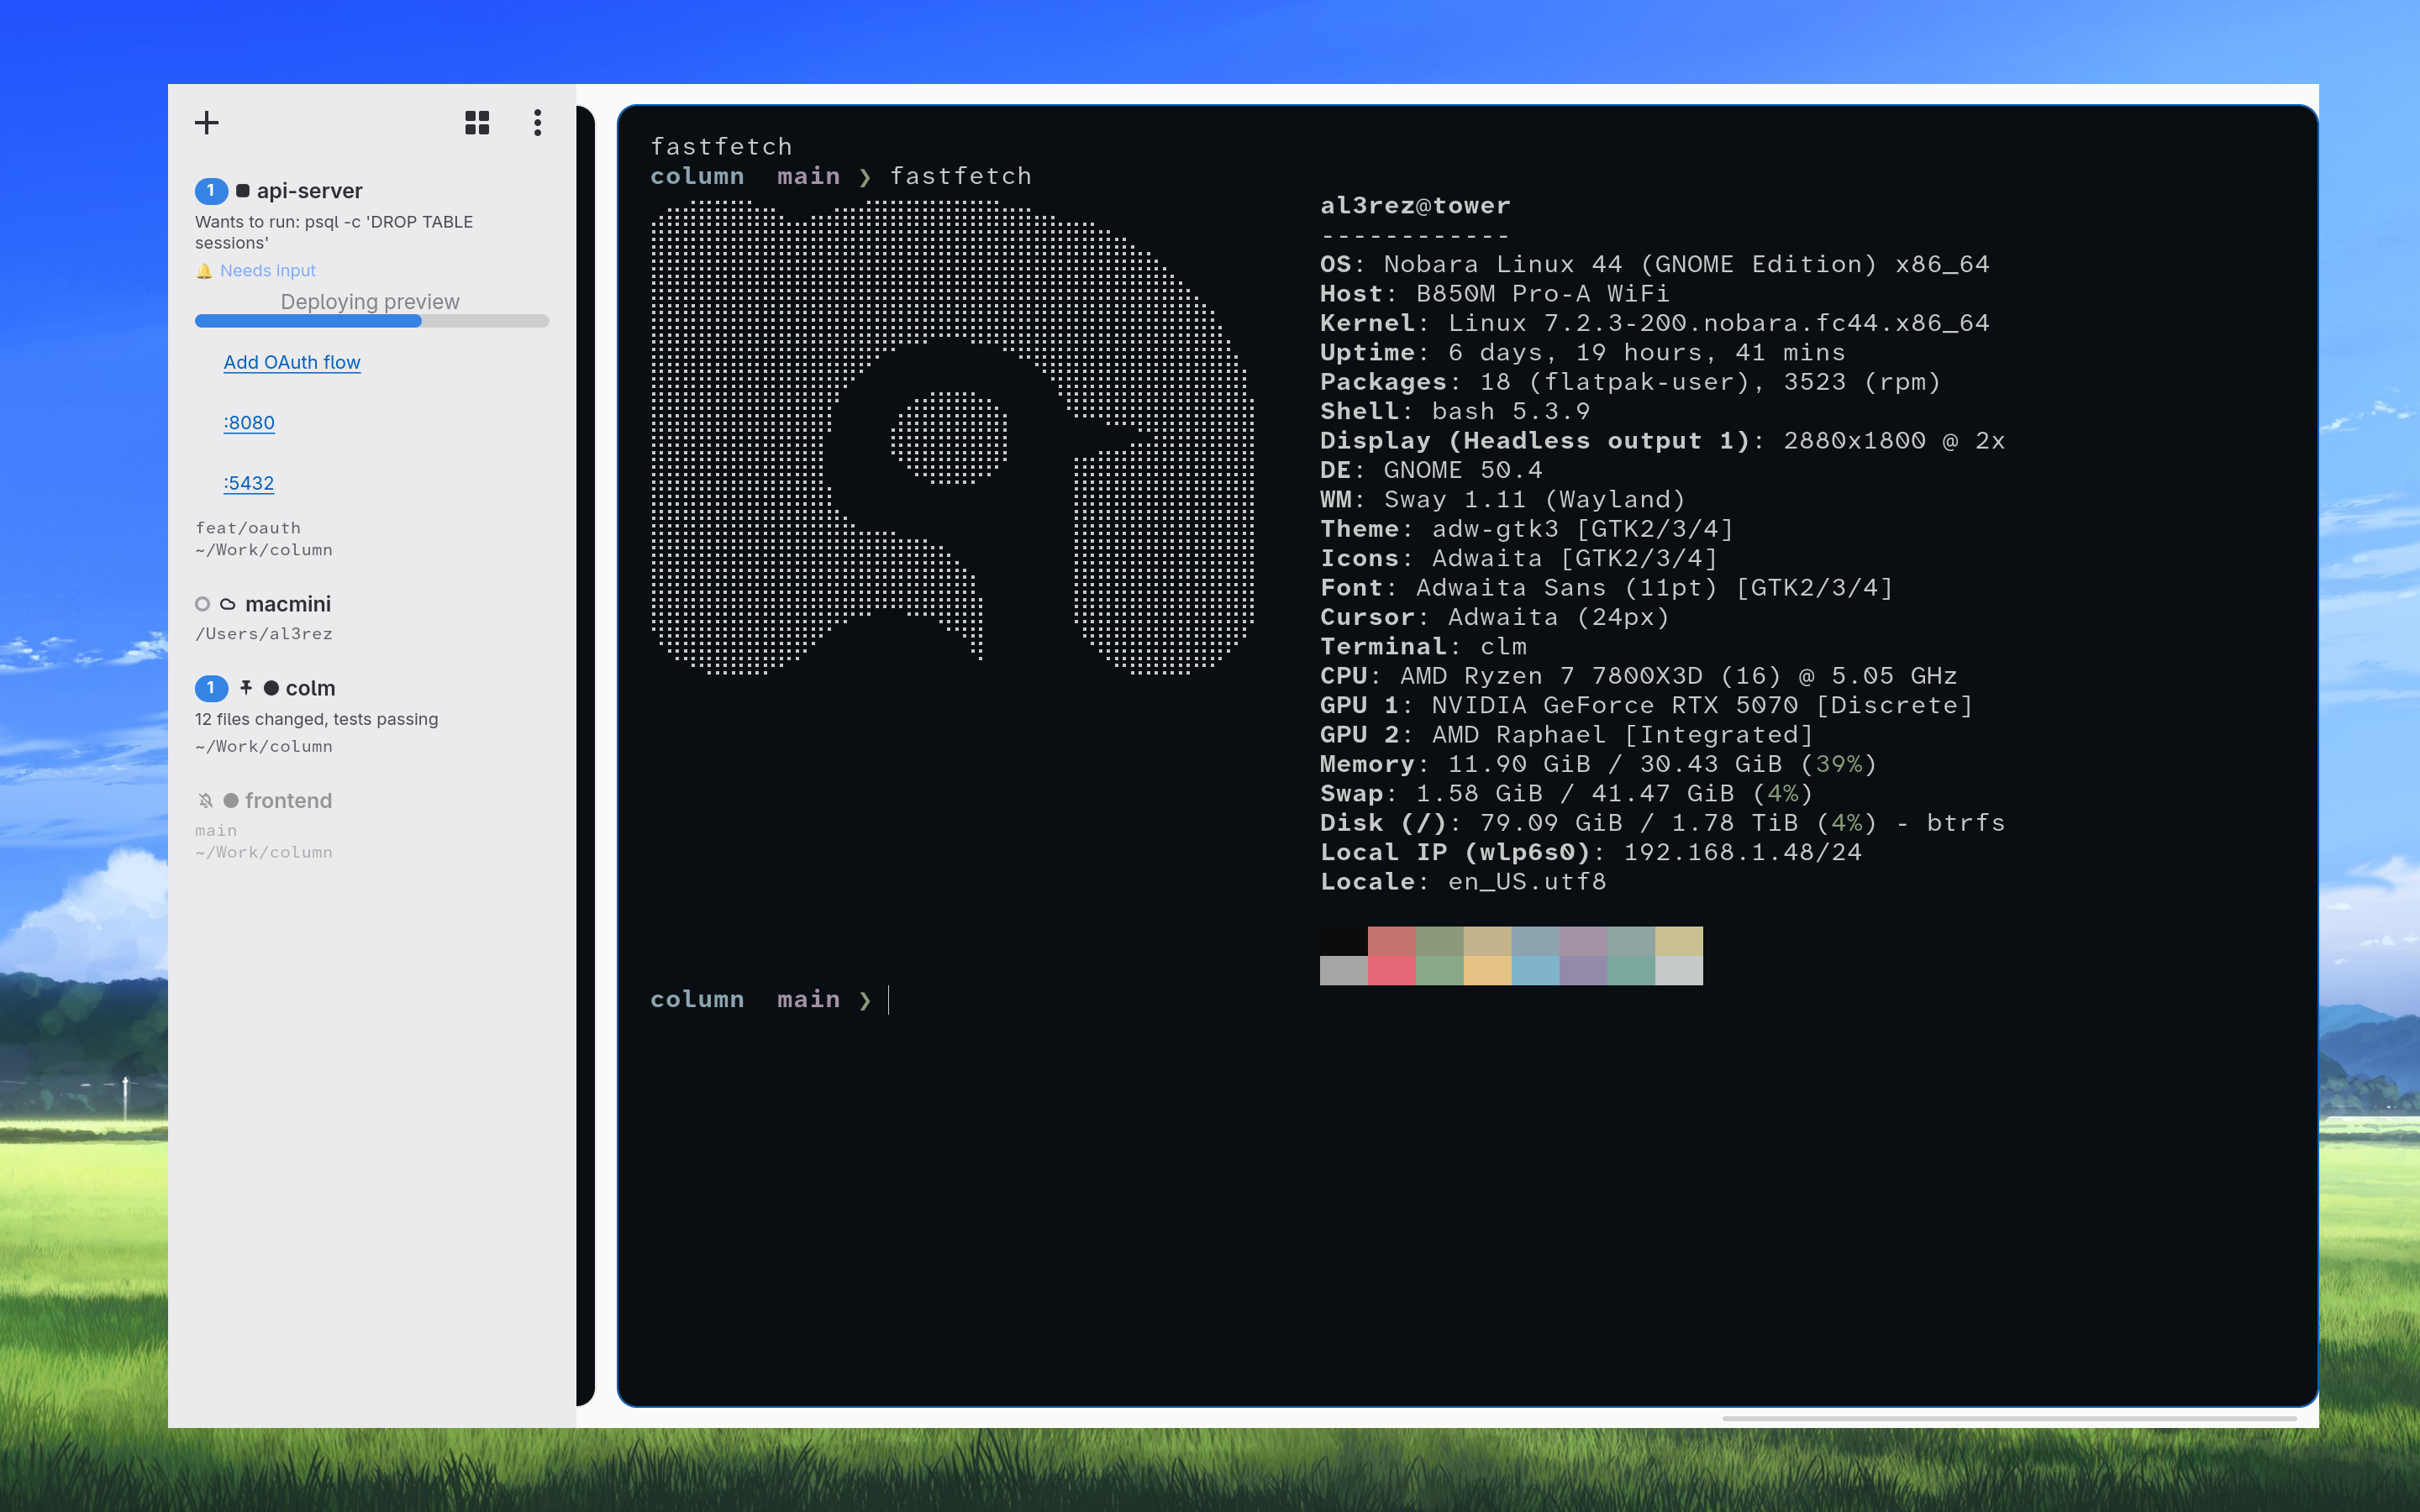Select the api-server workspace

(309, 190)
